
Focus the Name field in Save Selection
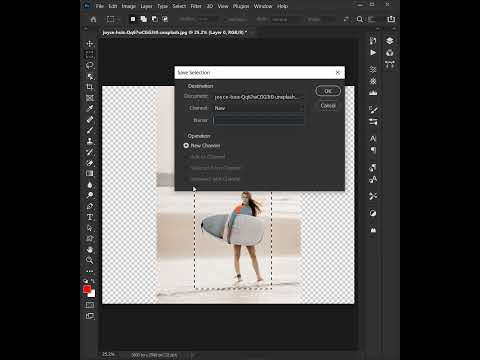coord(258,120)
